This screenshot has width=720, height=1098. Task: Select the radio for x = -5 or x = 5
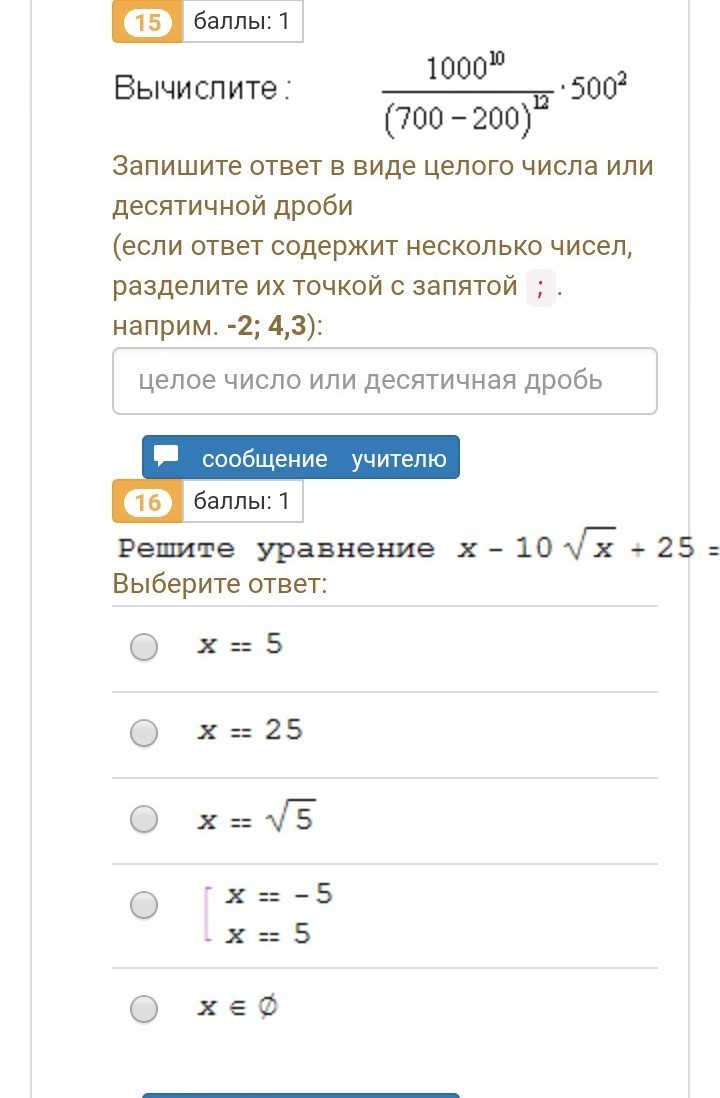[145, 906]
